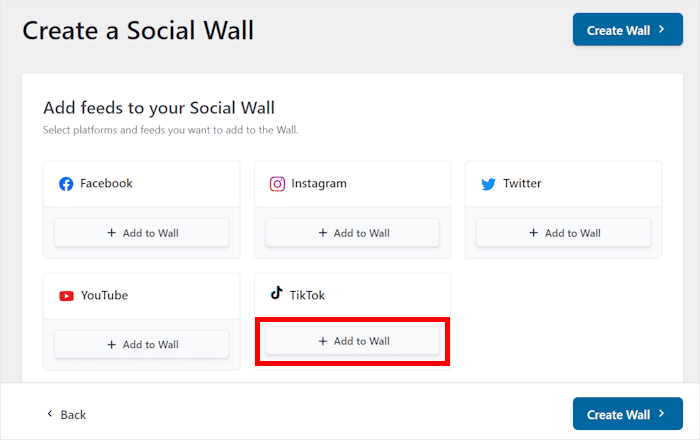Select the TikTok platform label
700x440 pixels.
[x=307, y=295]
